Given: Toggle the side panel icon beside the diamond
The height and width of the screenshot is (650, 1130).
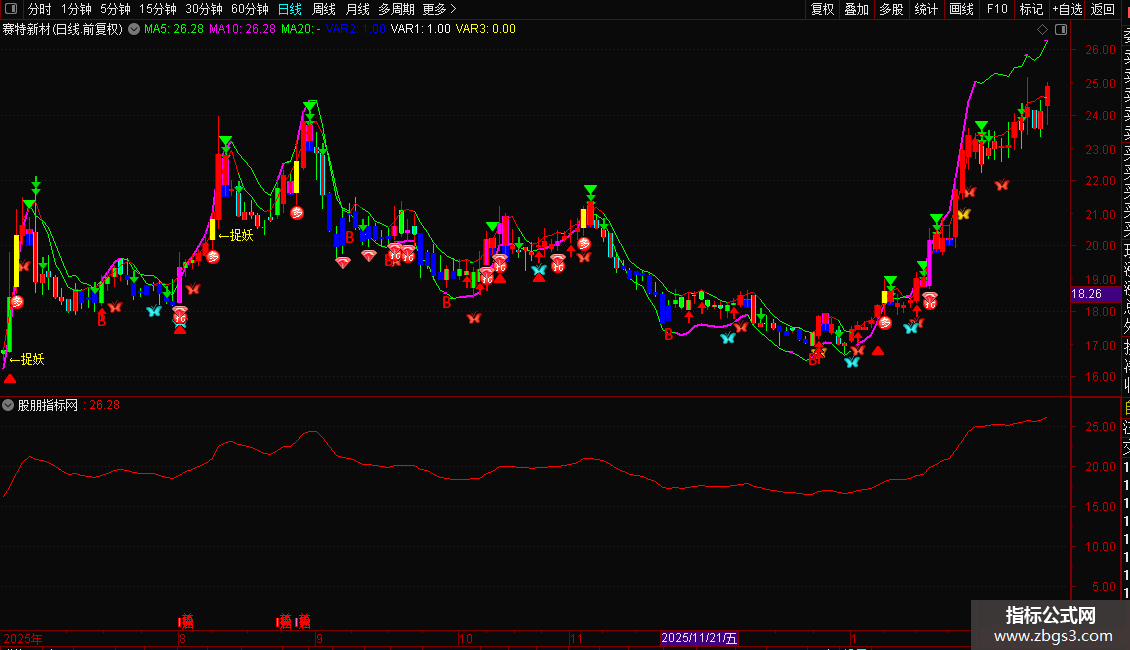Looking at the screenshot, I should tap(1059, 29).
